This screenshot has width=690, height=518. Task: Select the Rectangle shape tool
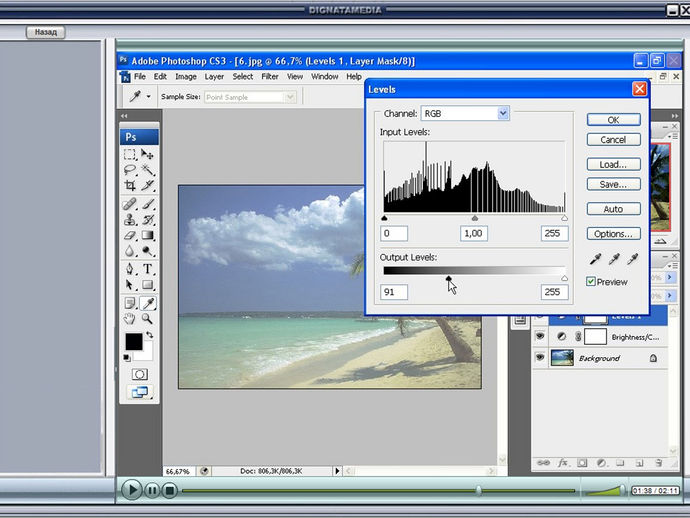click(x=147, y=285)
